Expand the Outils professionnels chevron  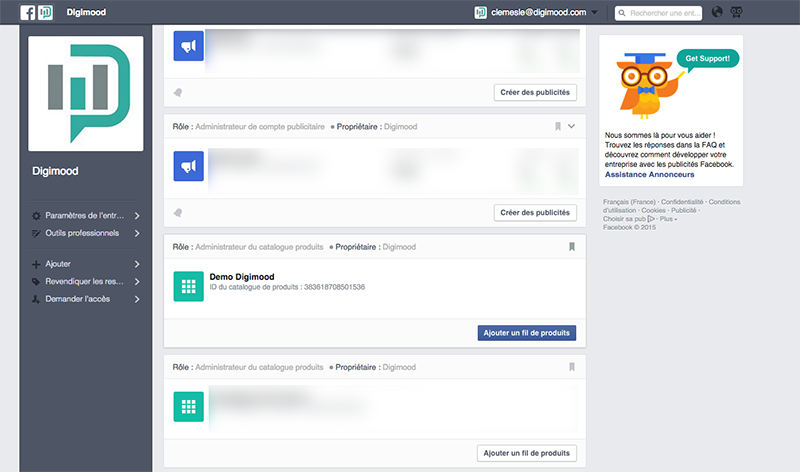137,233
